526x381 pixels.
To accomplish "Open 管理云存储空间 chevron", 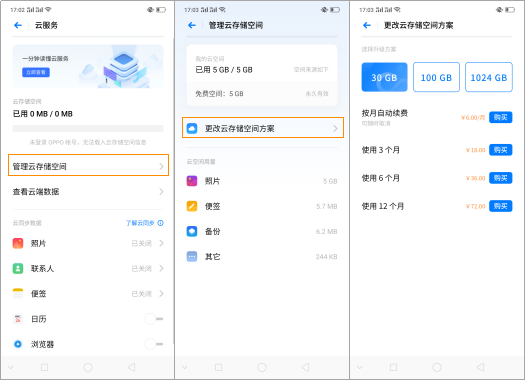I will tap(161, 166).
